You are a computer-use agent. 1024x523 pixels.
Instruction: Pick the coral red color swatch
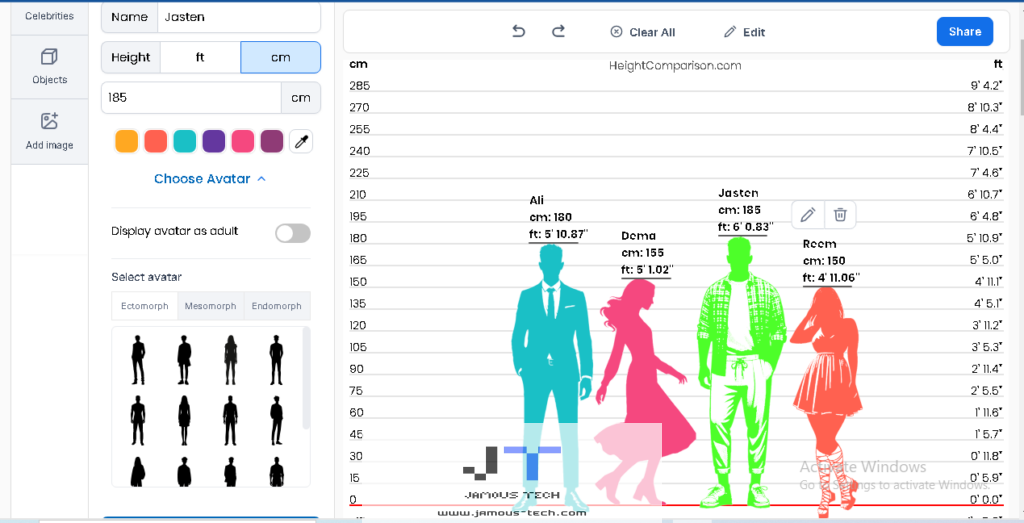[x=155, y=141]
